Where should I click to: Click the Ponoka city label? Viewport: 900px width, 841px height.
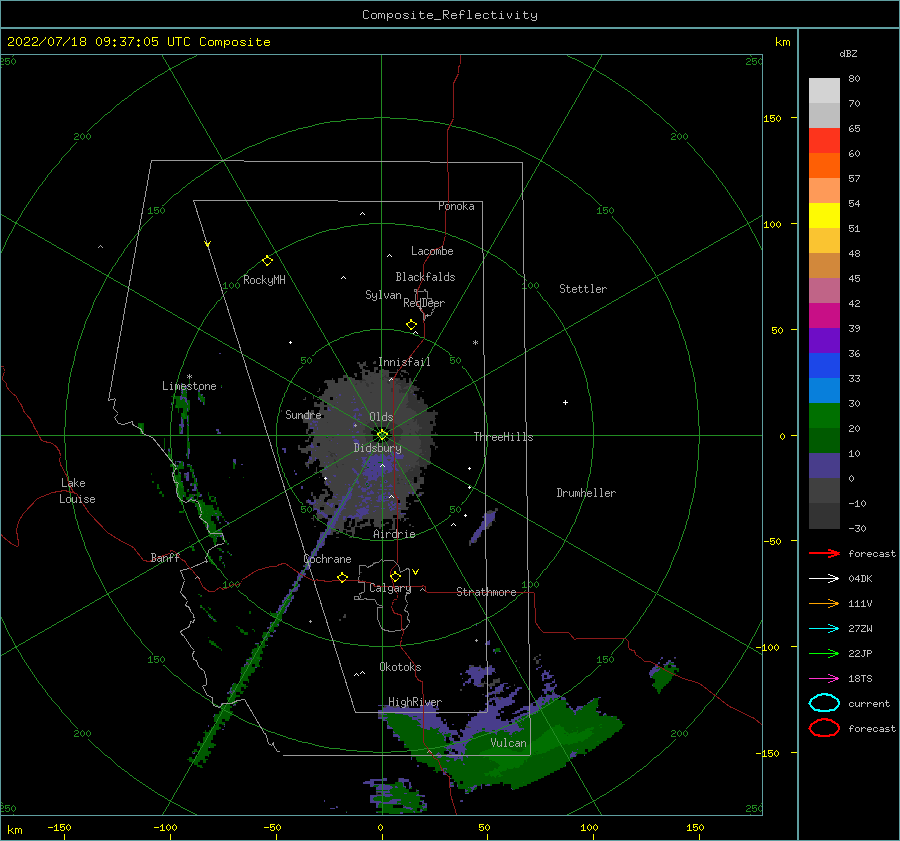(x=456, y=206)
